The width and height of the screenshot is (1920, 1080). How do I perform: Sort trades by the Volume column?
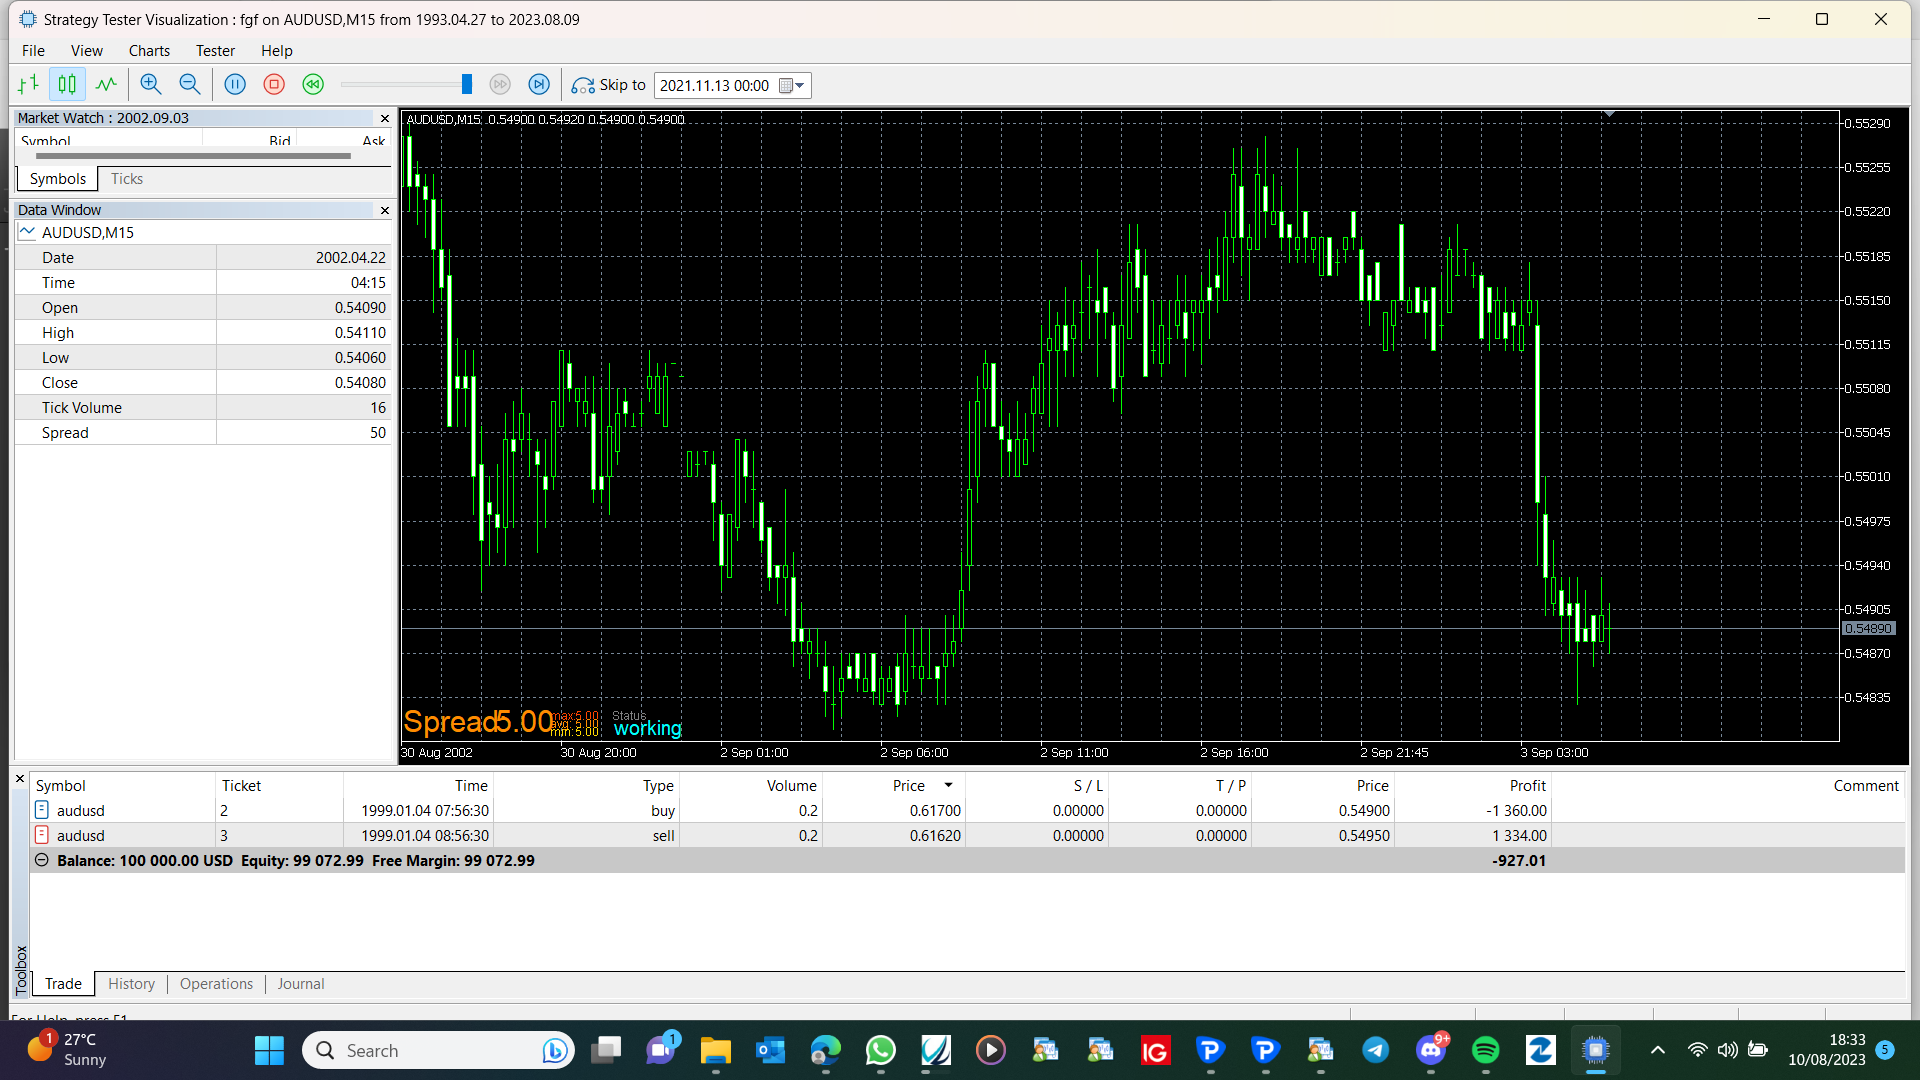[x=751, y=786]
